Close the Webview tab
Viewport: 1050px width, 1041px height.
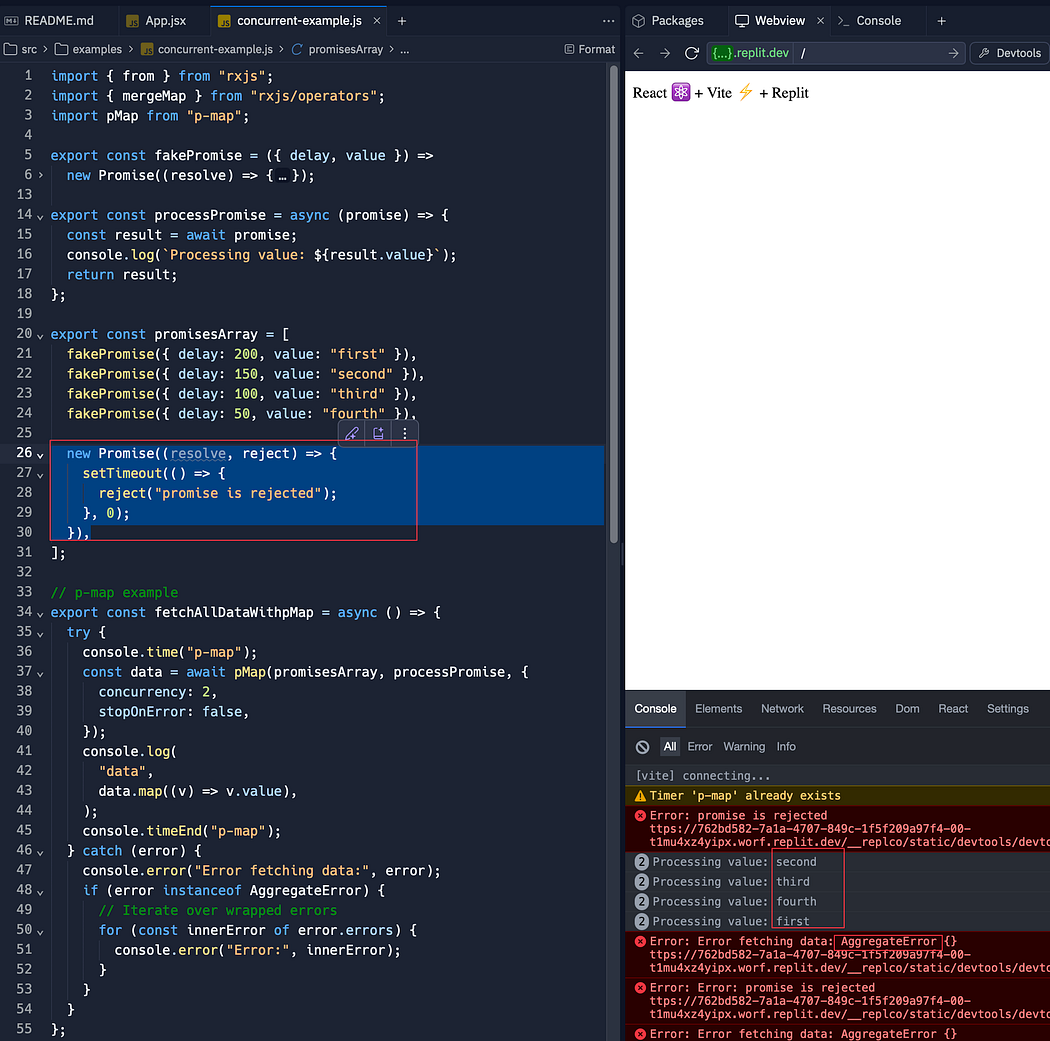820,21
